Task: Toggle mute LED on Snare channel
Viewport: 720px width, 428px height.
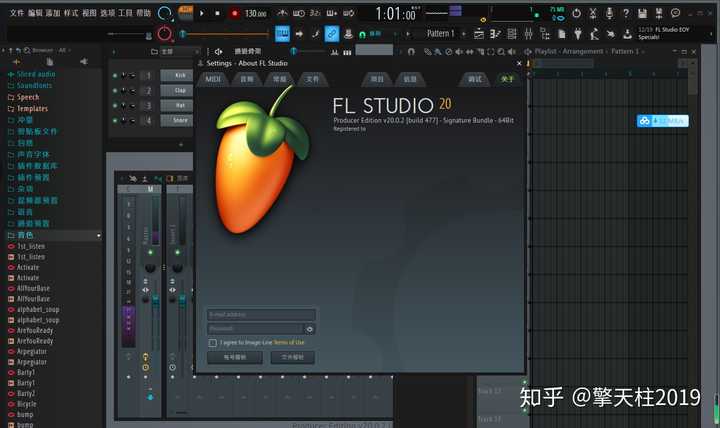Action: coord(115,120)
